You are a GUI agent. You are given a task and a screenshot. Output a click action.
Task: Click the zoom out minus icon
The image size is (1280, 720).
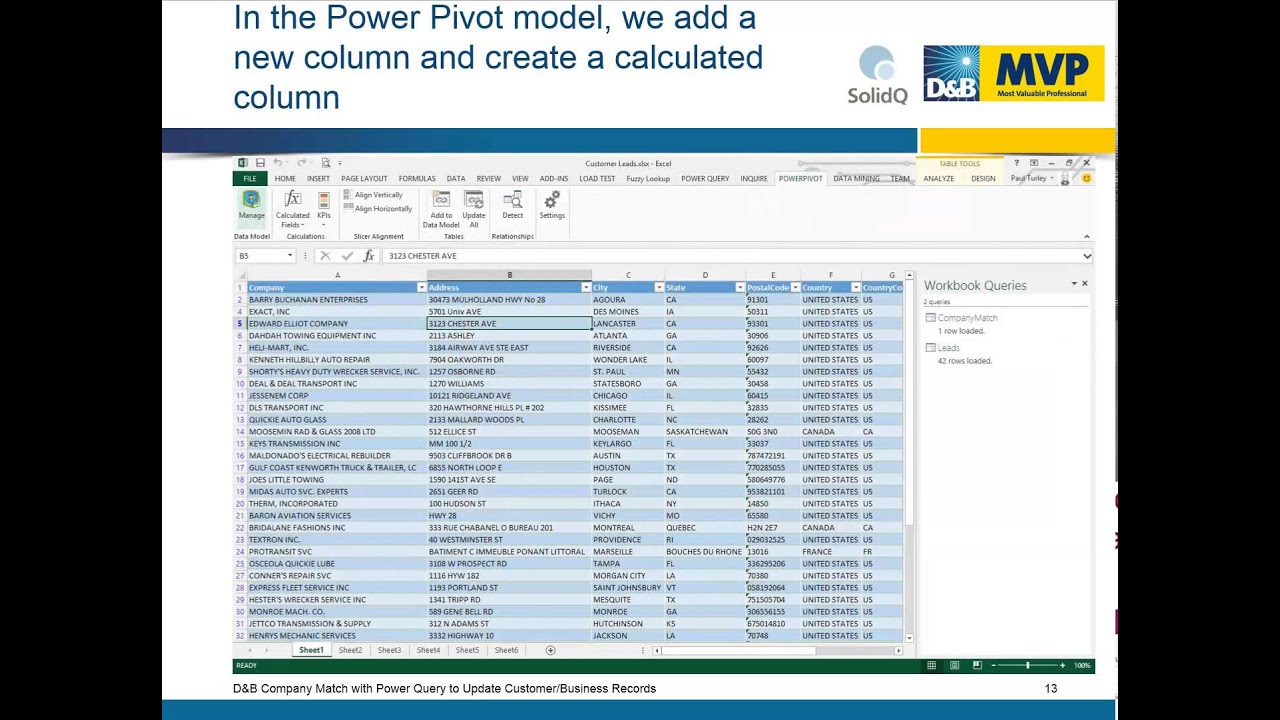pos(994,666)
